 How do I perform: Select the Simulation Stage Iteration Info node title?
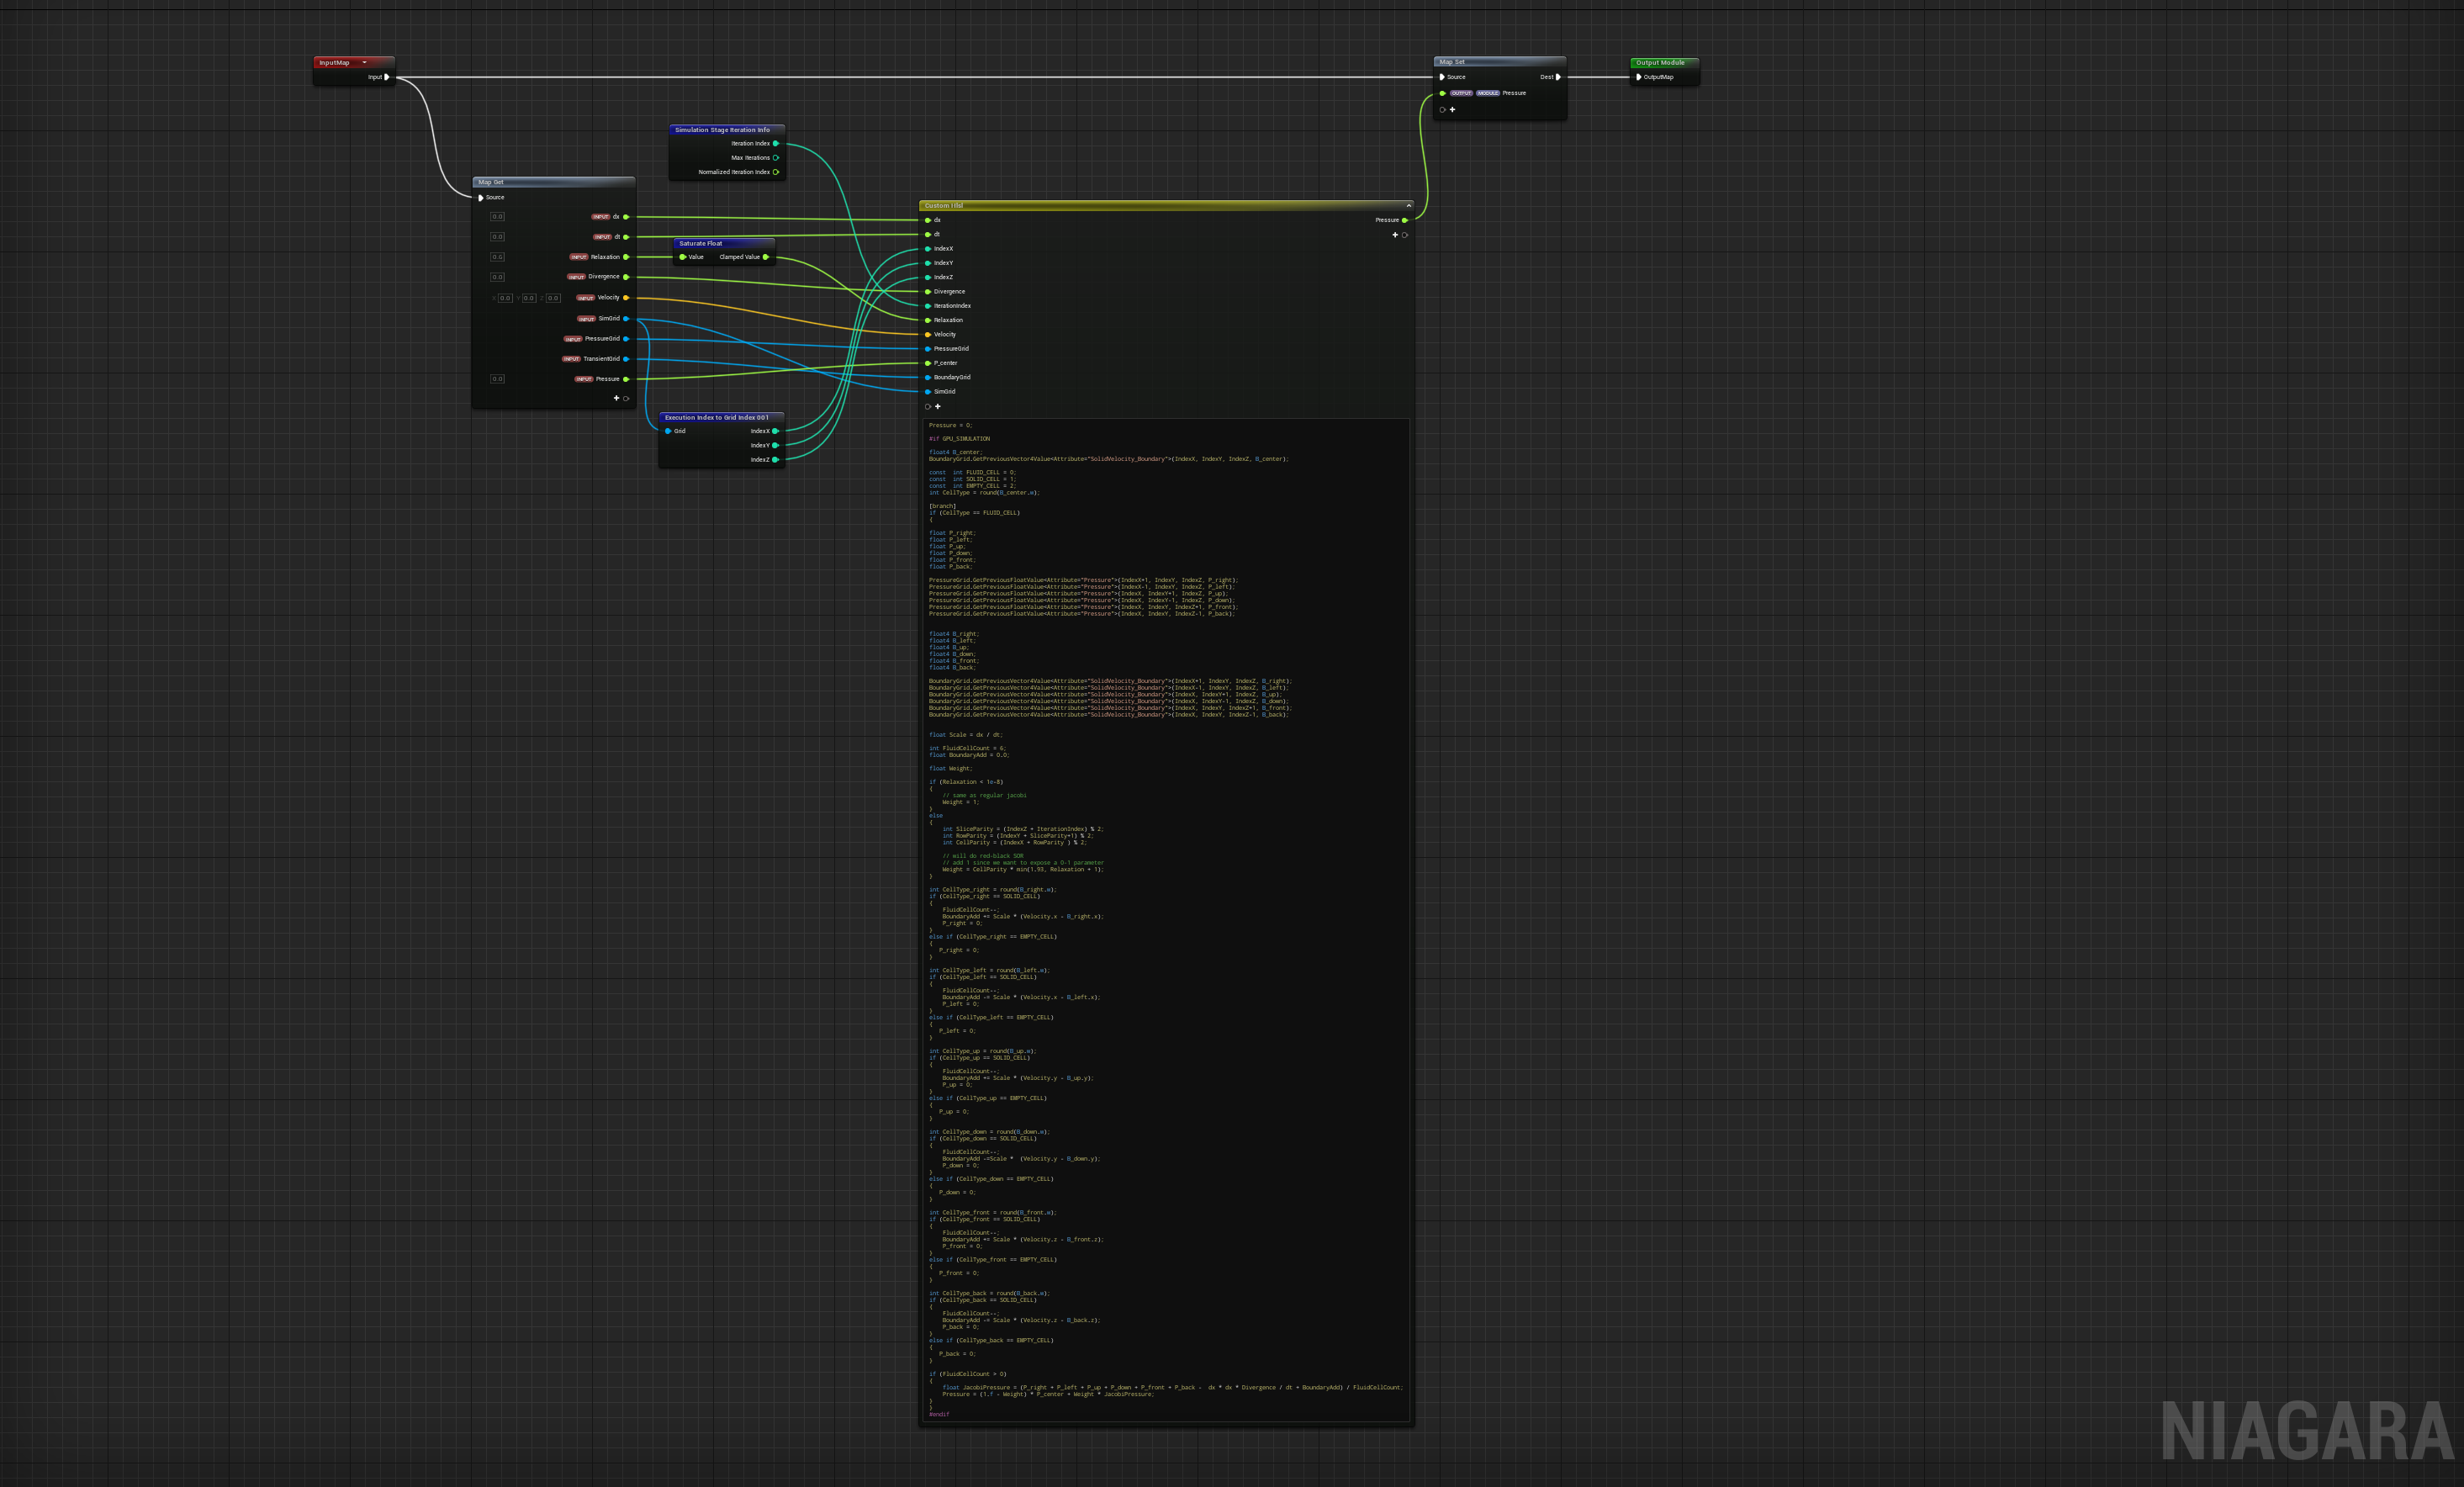(722, 130)
